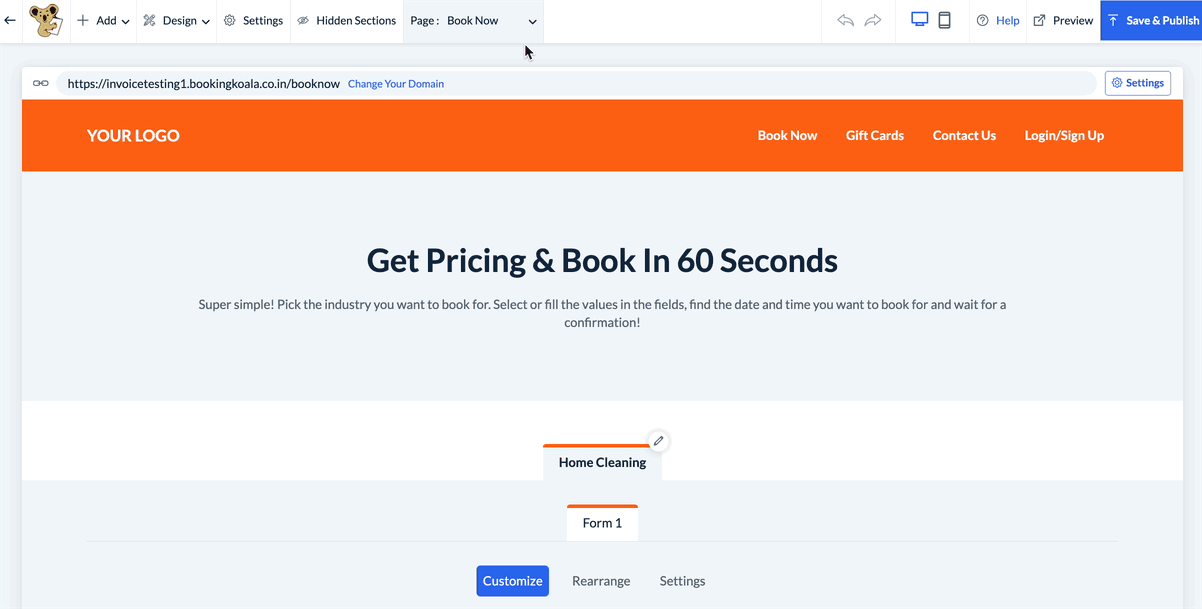Click the undo arrow icon

tap(845, 20)
